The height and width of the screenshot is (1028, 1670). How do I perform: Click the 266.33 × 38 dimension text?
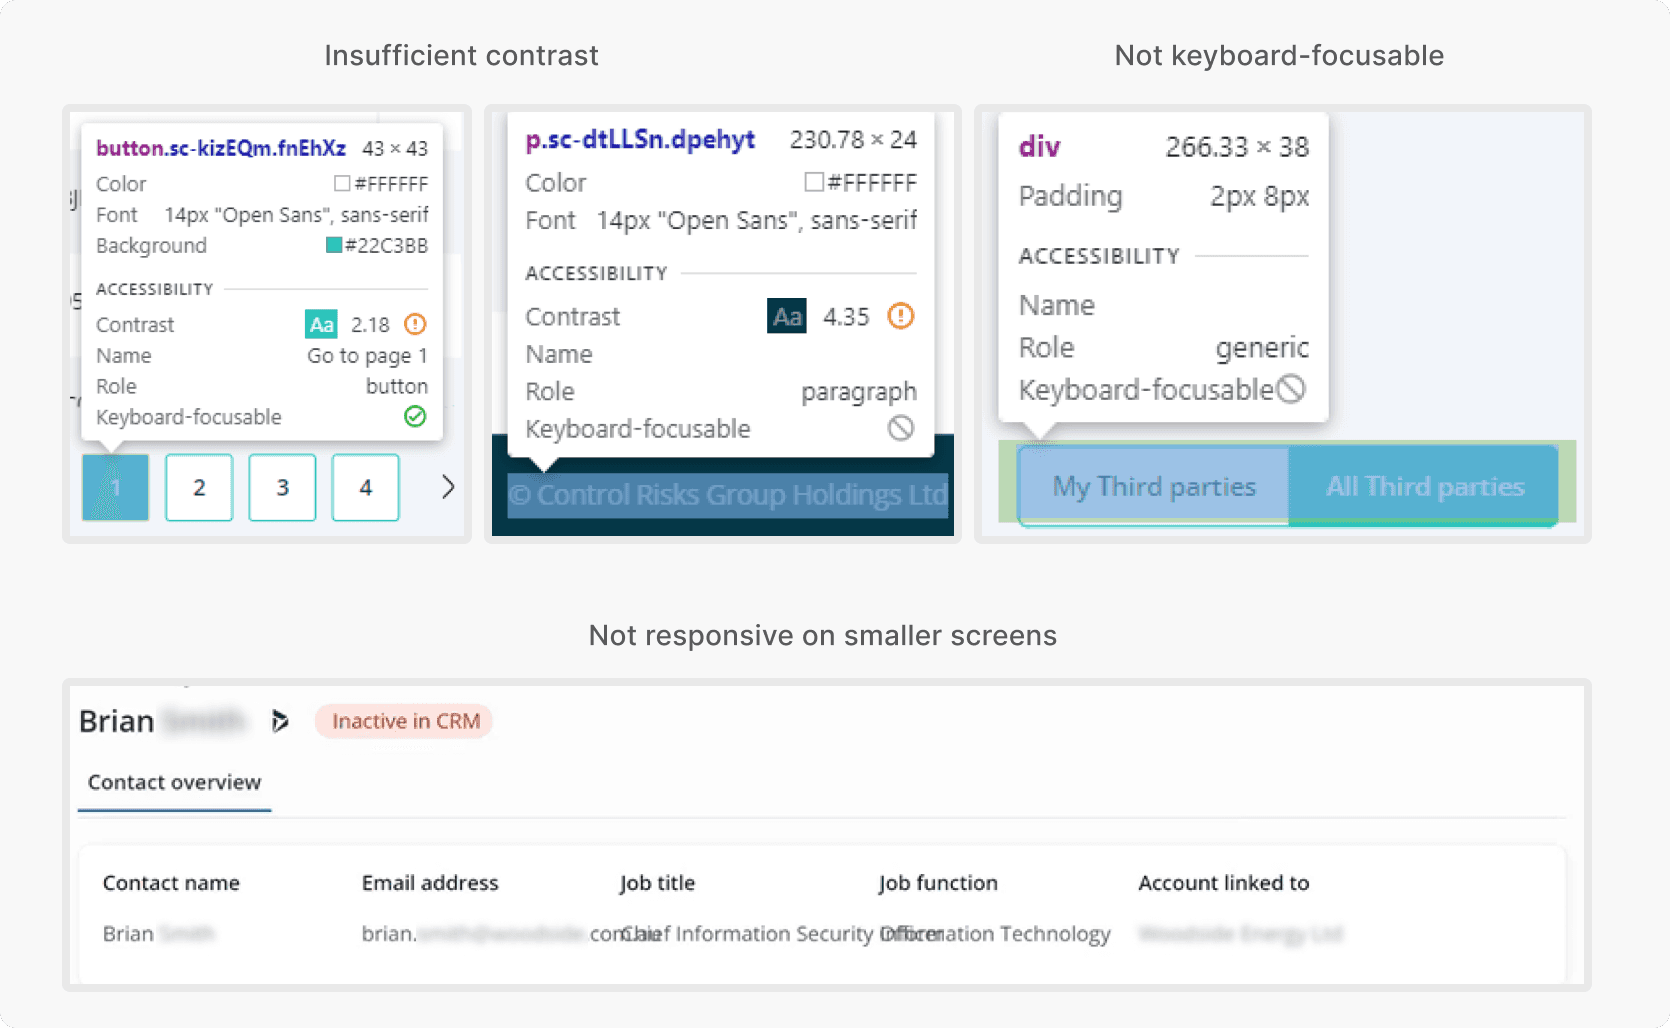click(x=1237, y=147)
